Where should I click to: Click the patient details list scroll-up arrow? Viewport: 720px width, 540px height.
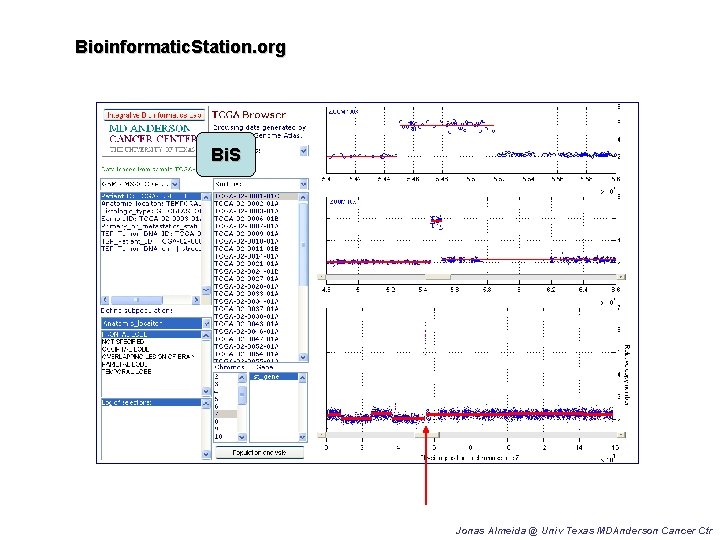pyautogui.click(x=206, y=197)
